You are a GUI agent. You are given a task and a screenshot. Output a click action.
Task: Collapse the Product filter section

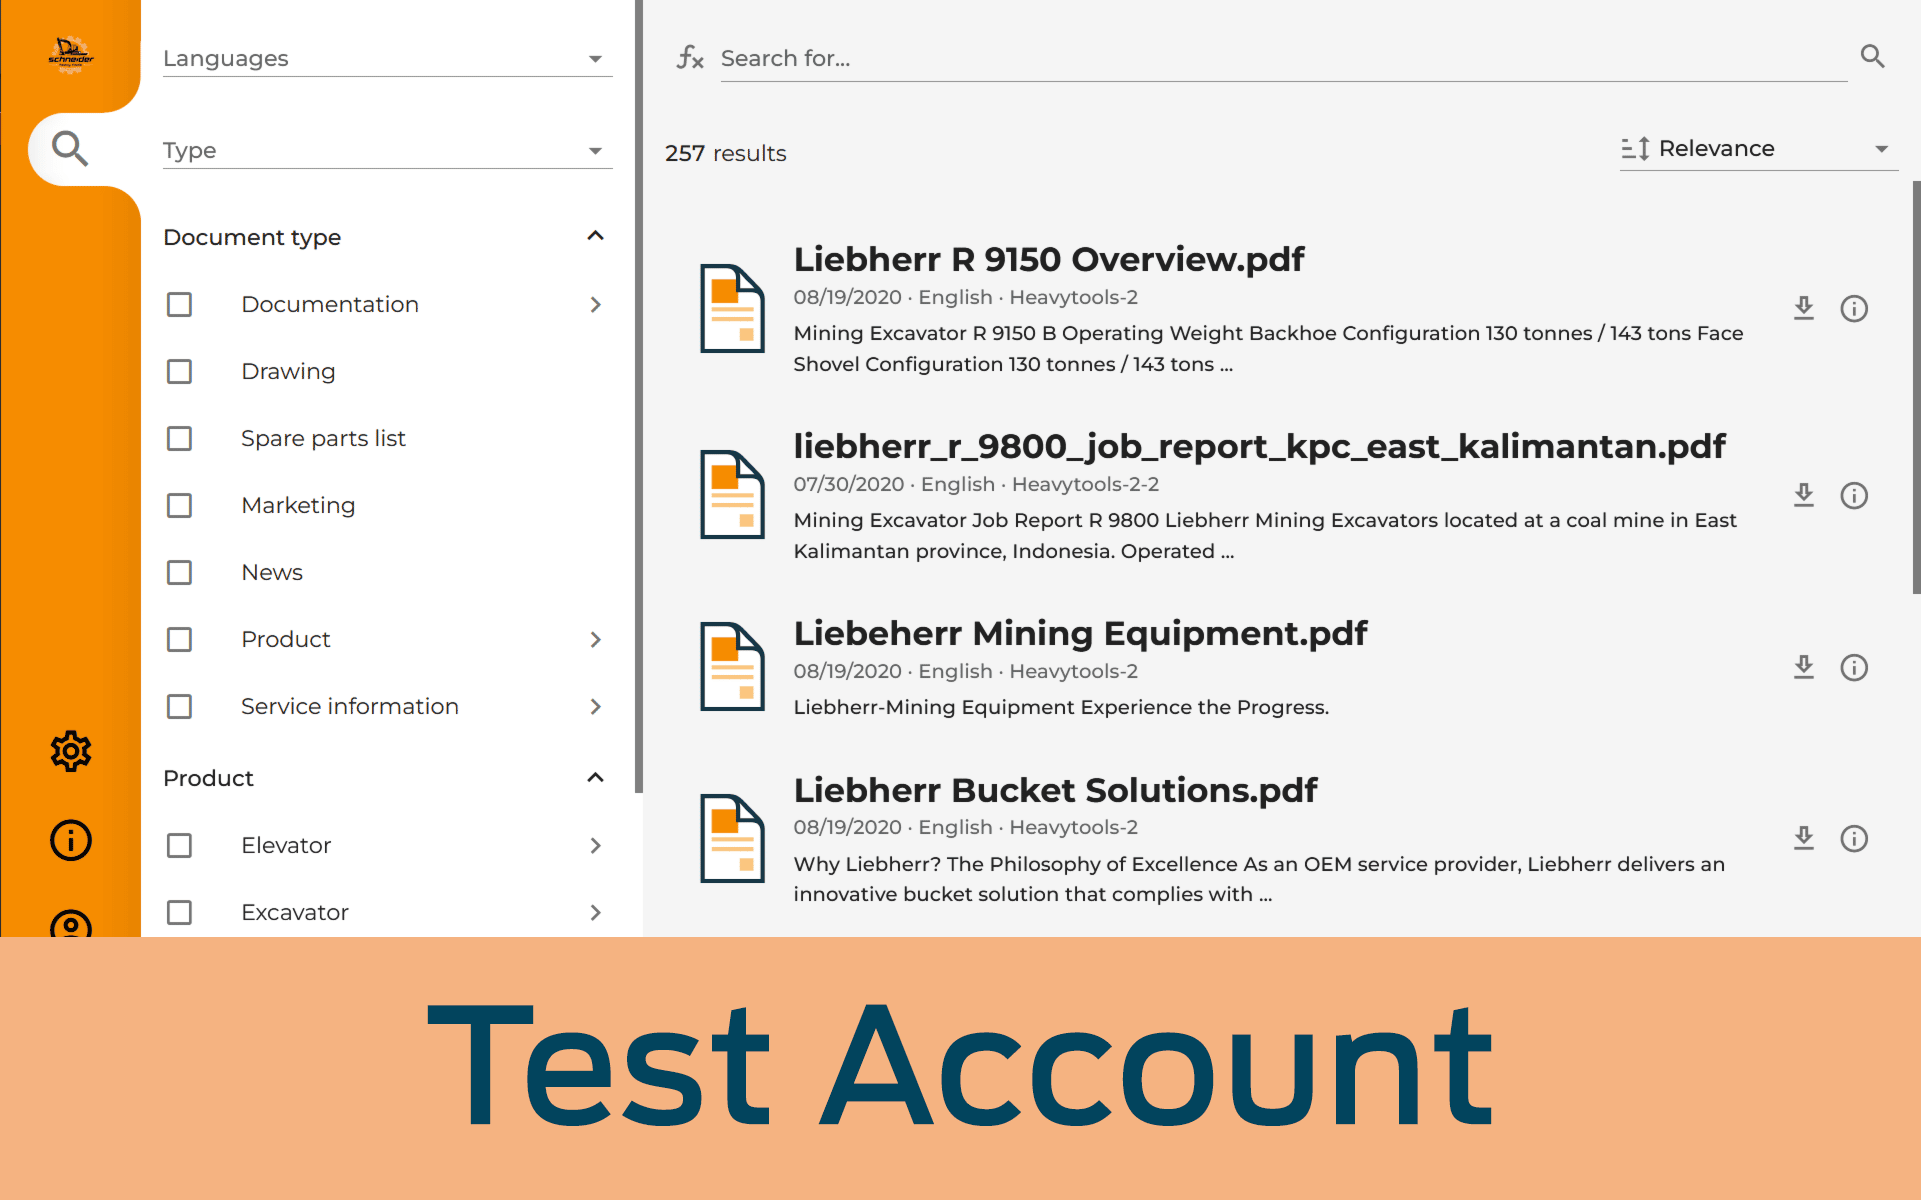(596, 777)
